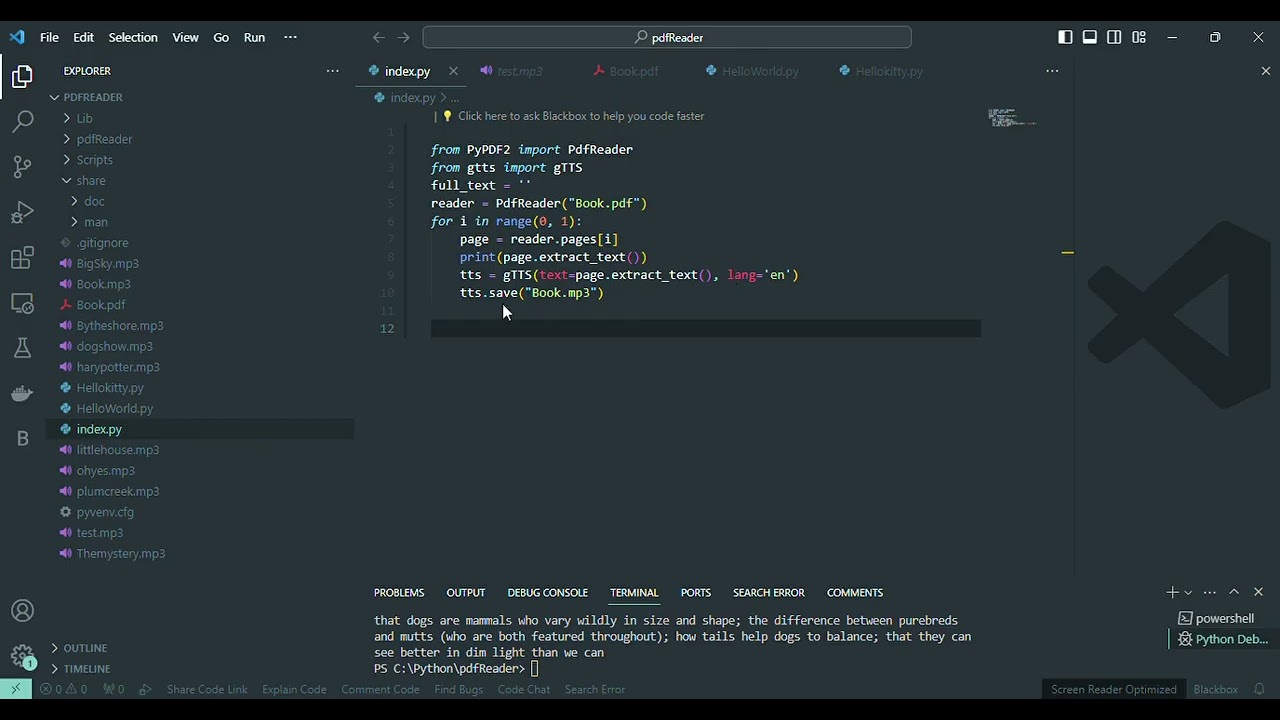The image size is (1280, 720).
Task: Open the Blackbox B view
Action: click(22, 438)
